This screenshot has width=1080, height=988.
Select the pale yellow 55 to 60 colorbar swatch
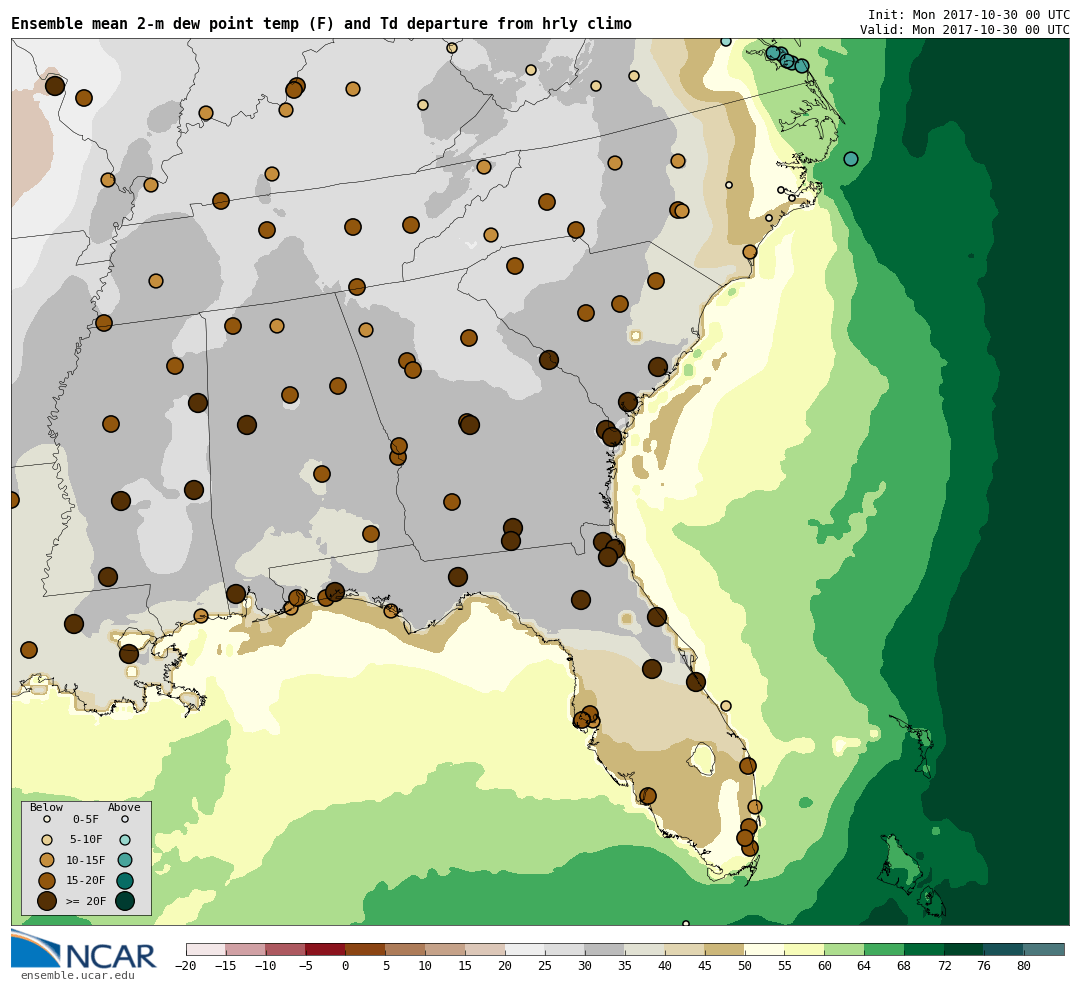804,949
